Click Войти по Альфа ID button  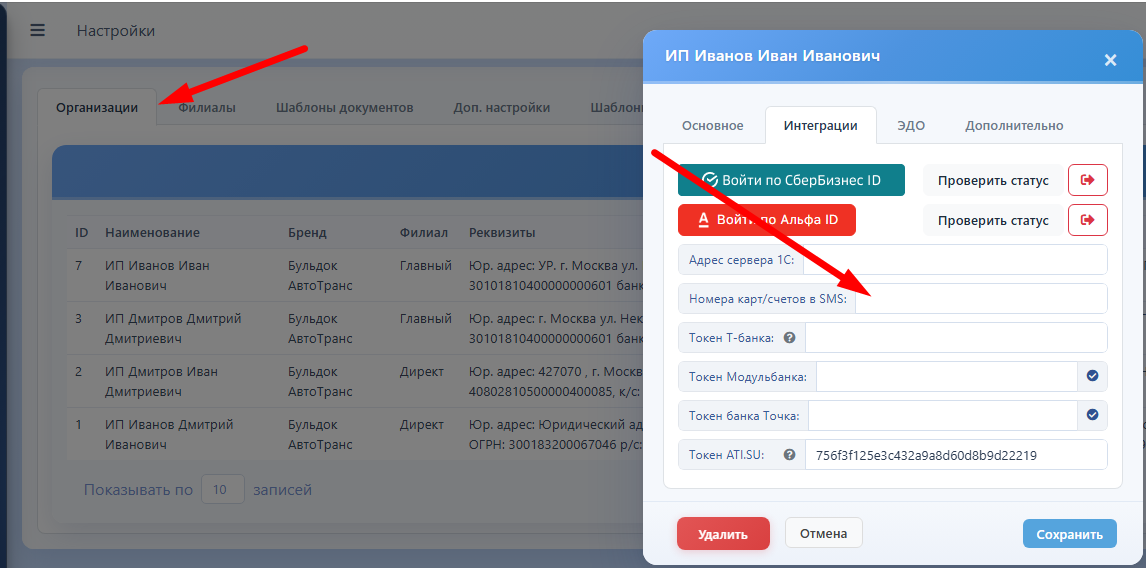click(x=767, y=220)
